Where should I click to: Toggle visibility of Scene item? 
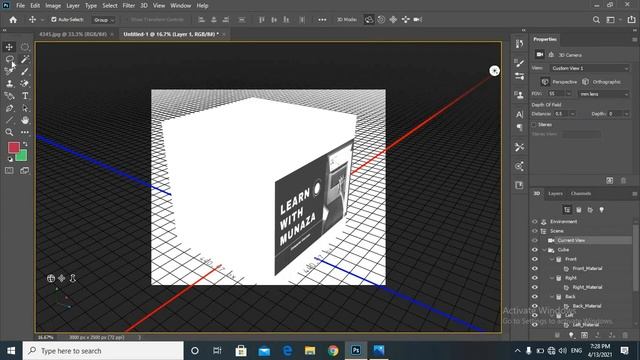pos(535,231)
